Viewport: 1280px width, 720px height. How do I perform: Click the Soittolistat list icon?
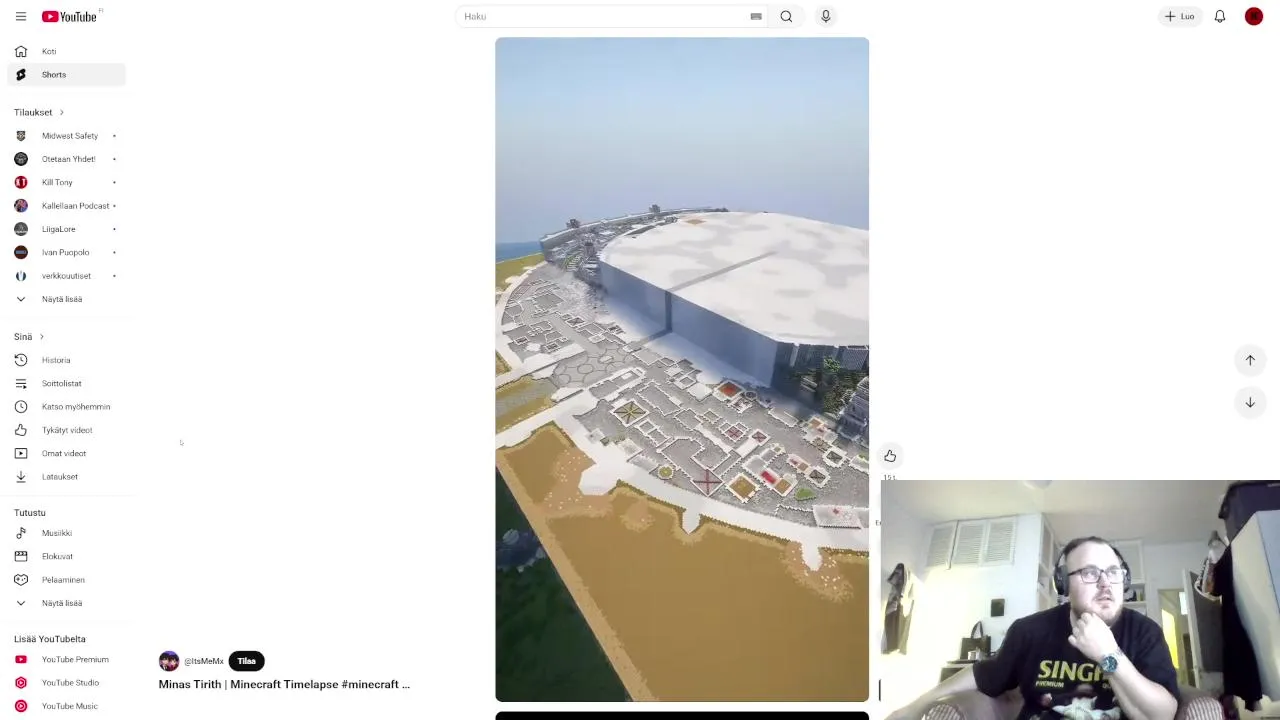coord(21,383)
